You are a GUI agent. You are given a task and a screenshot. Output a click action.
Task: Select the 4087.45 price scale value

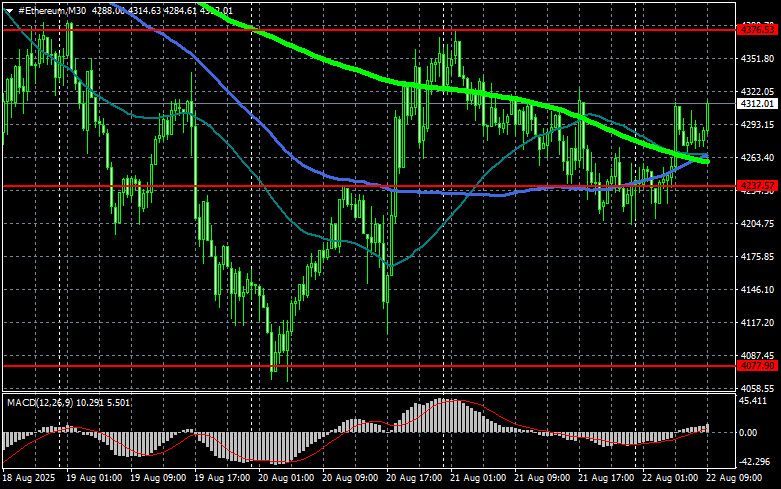coord(758,356)
